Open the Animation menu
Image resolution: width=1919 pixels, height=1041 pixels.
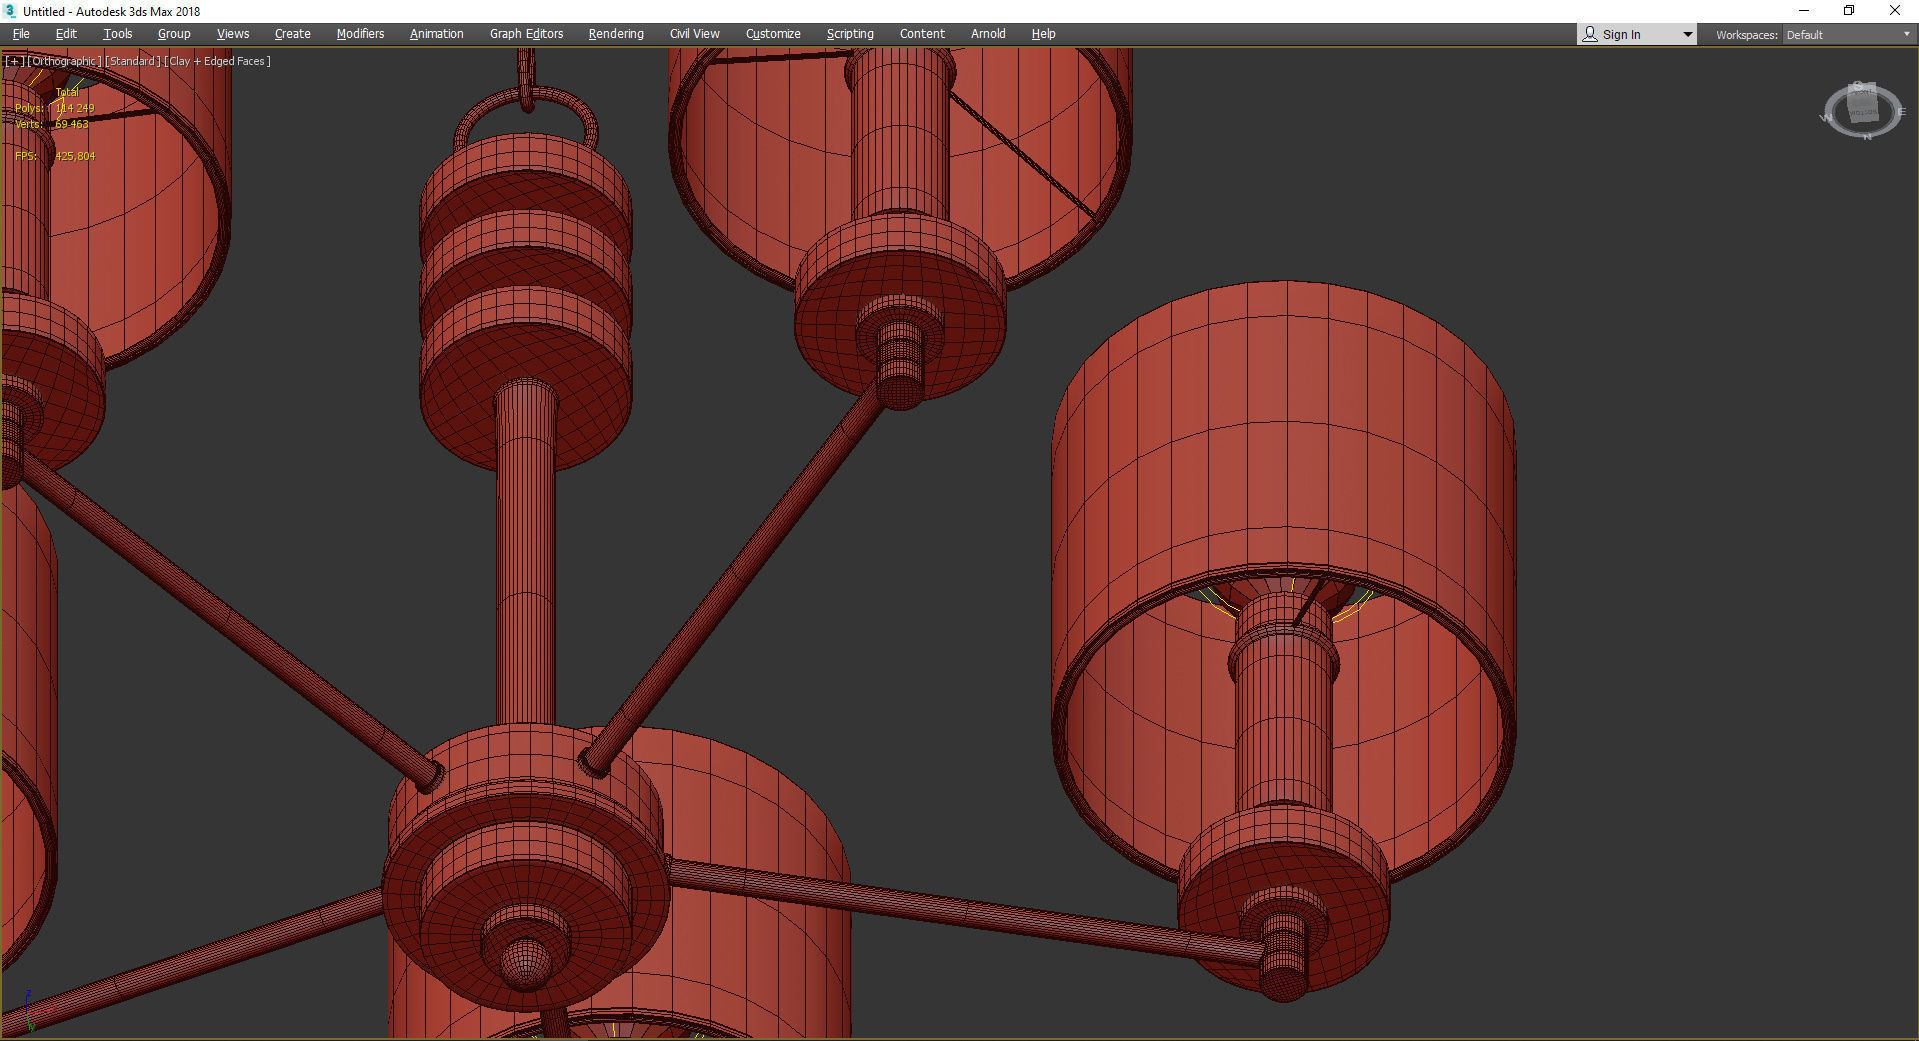pyautogui.click(x=437, y=34)
